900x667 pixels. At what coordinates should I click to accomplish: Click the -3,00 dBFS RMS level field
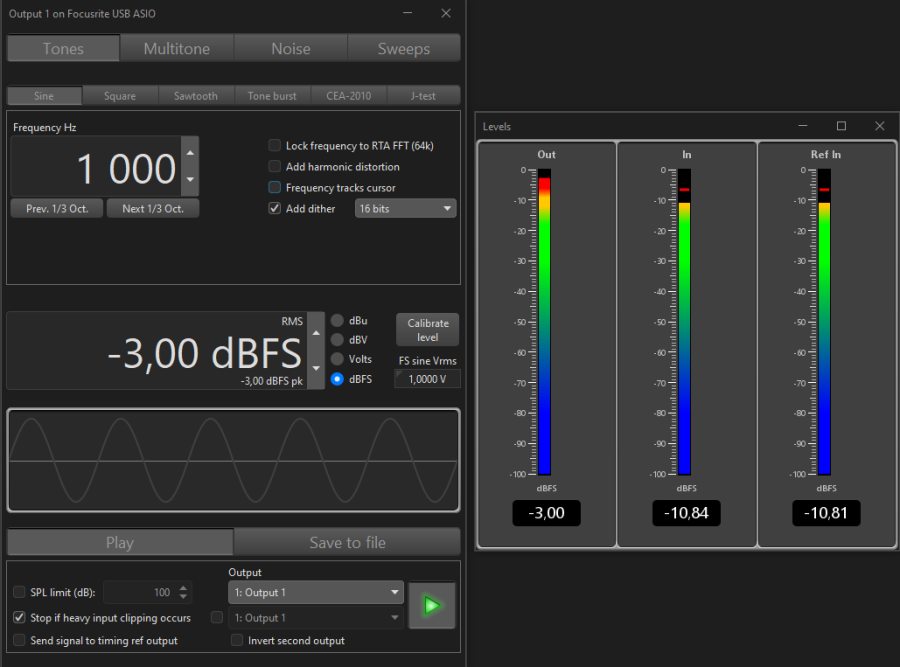[157, 351]
